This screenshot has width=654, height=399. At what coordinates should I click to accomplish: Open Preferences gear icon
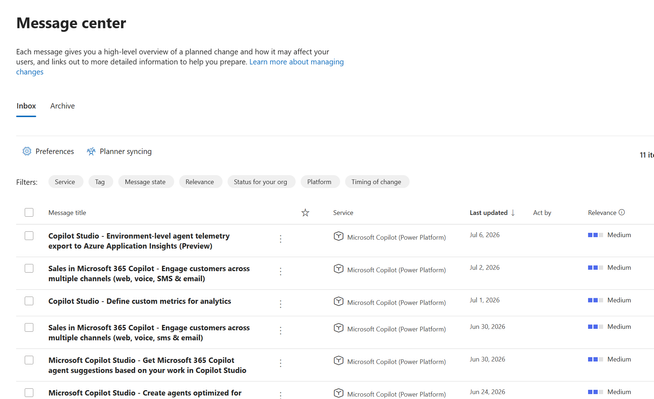(x=27, y=151)
